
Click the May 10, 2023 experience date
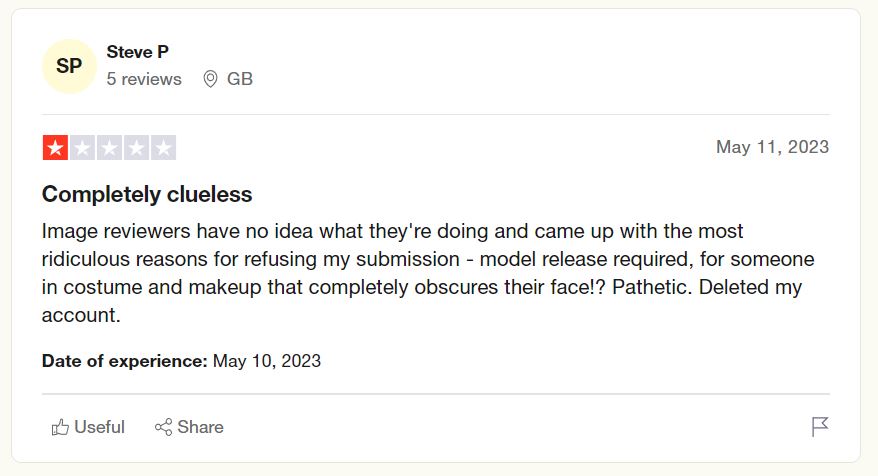tap(267, 361)
